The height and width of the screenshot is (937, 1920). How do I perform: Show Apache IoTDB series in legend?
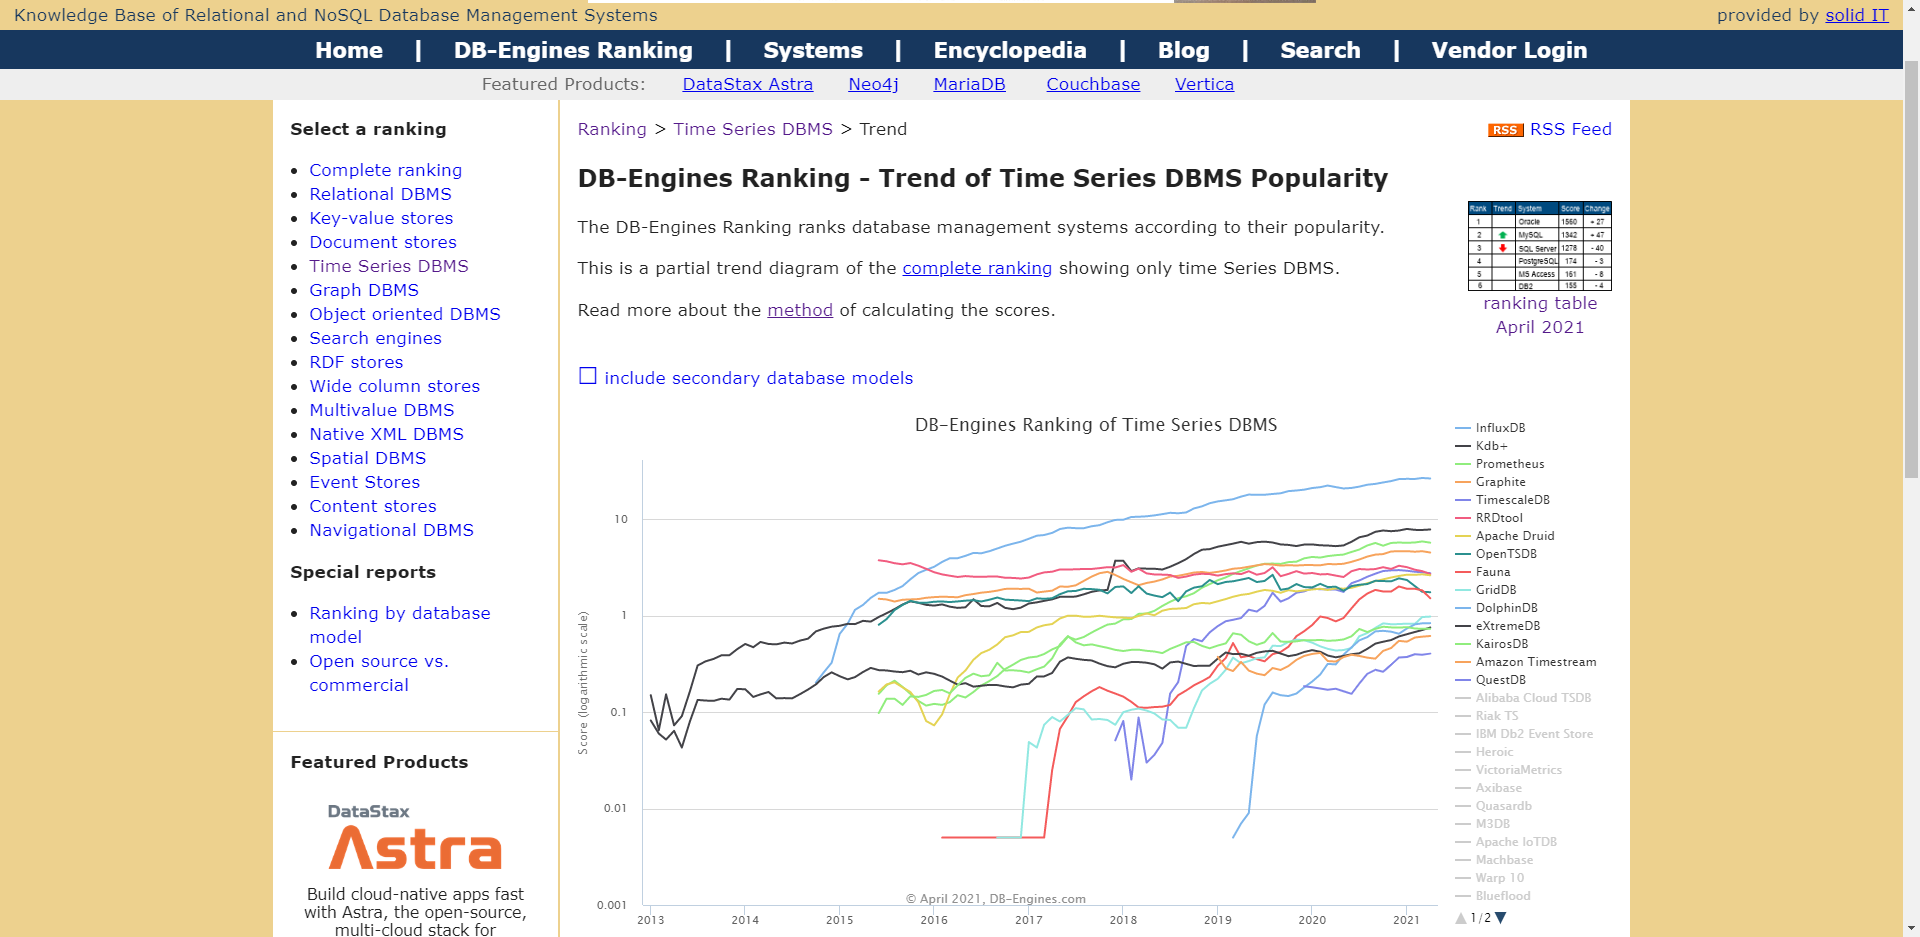click(x=1506, y=842)
